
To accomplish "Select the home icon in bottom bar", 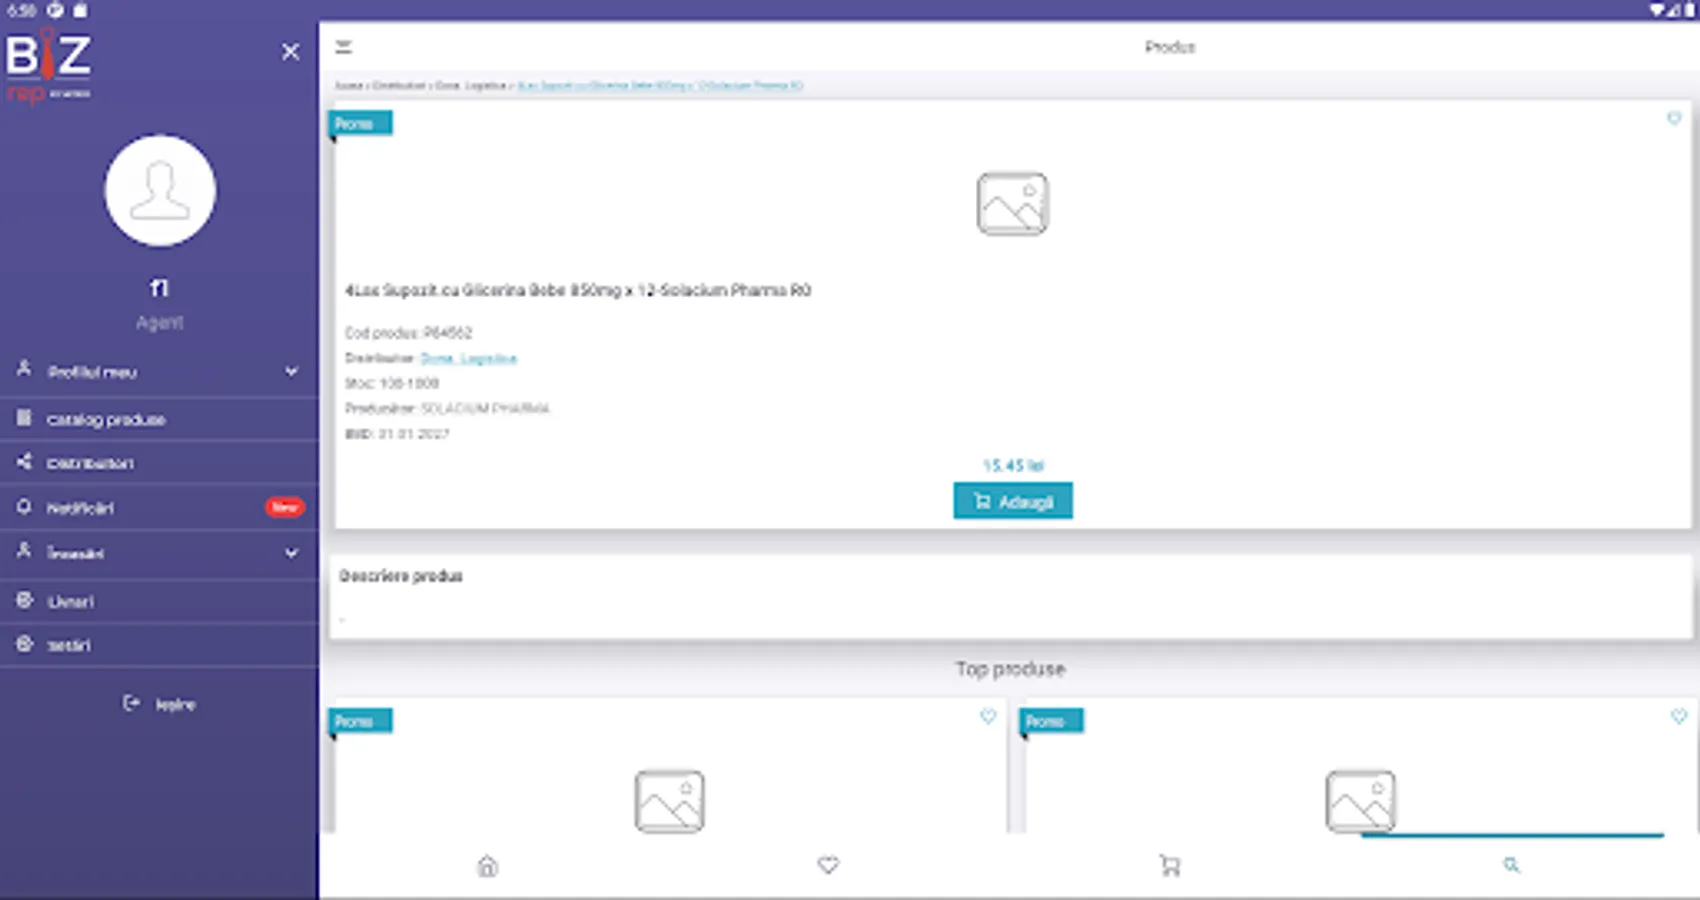I will click(486, 866).
